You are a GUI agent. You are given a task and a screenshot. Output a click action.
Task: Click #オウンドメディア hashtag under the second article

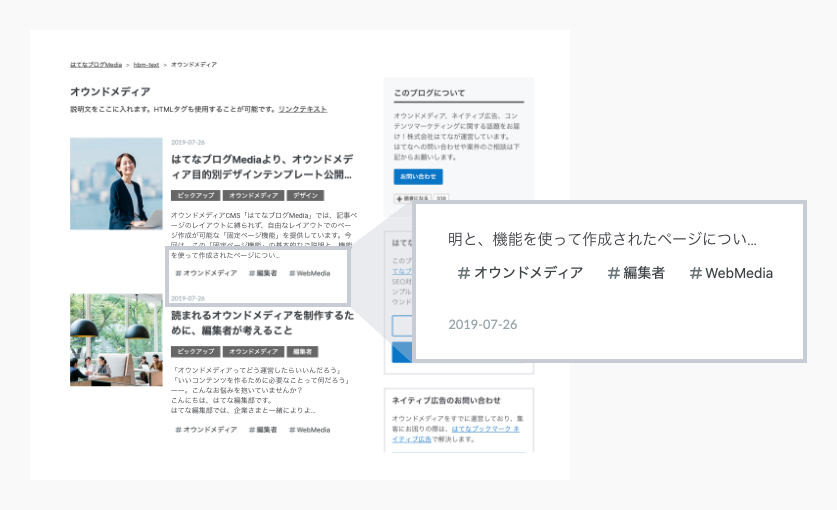[x=206, y=429]
